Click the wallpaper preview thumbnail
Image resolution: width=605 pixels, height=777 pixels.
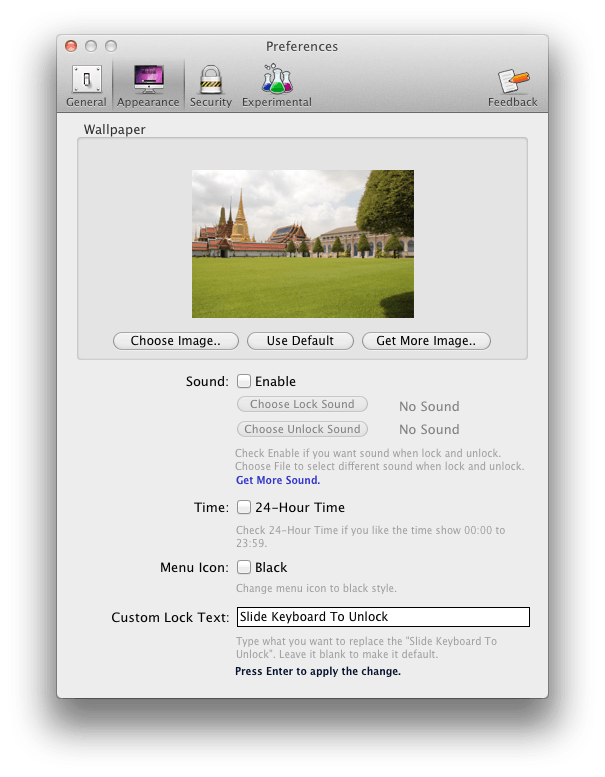303,244
